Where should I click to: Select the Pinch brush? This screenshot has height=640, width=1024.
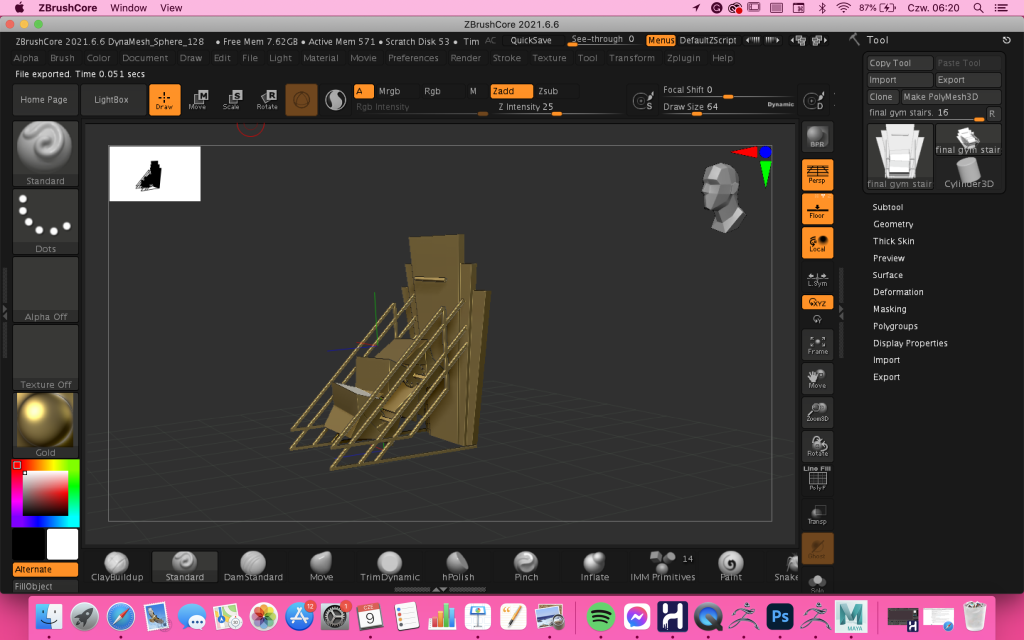[x=526, y=566]
